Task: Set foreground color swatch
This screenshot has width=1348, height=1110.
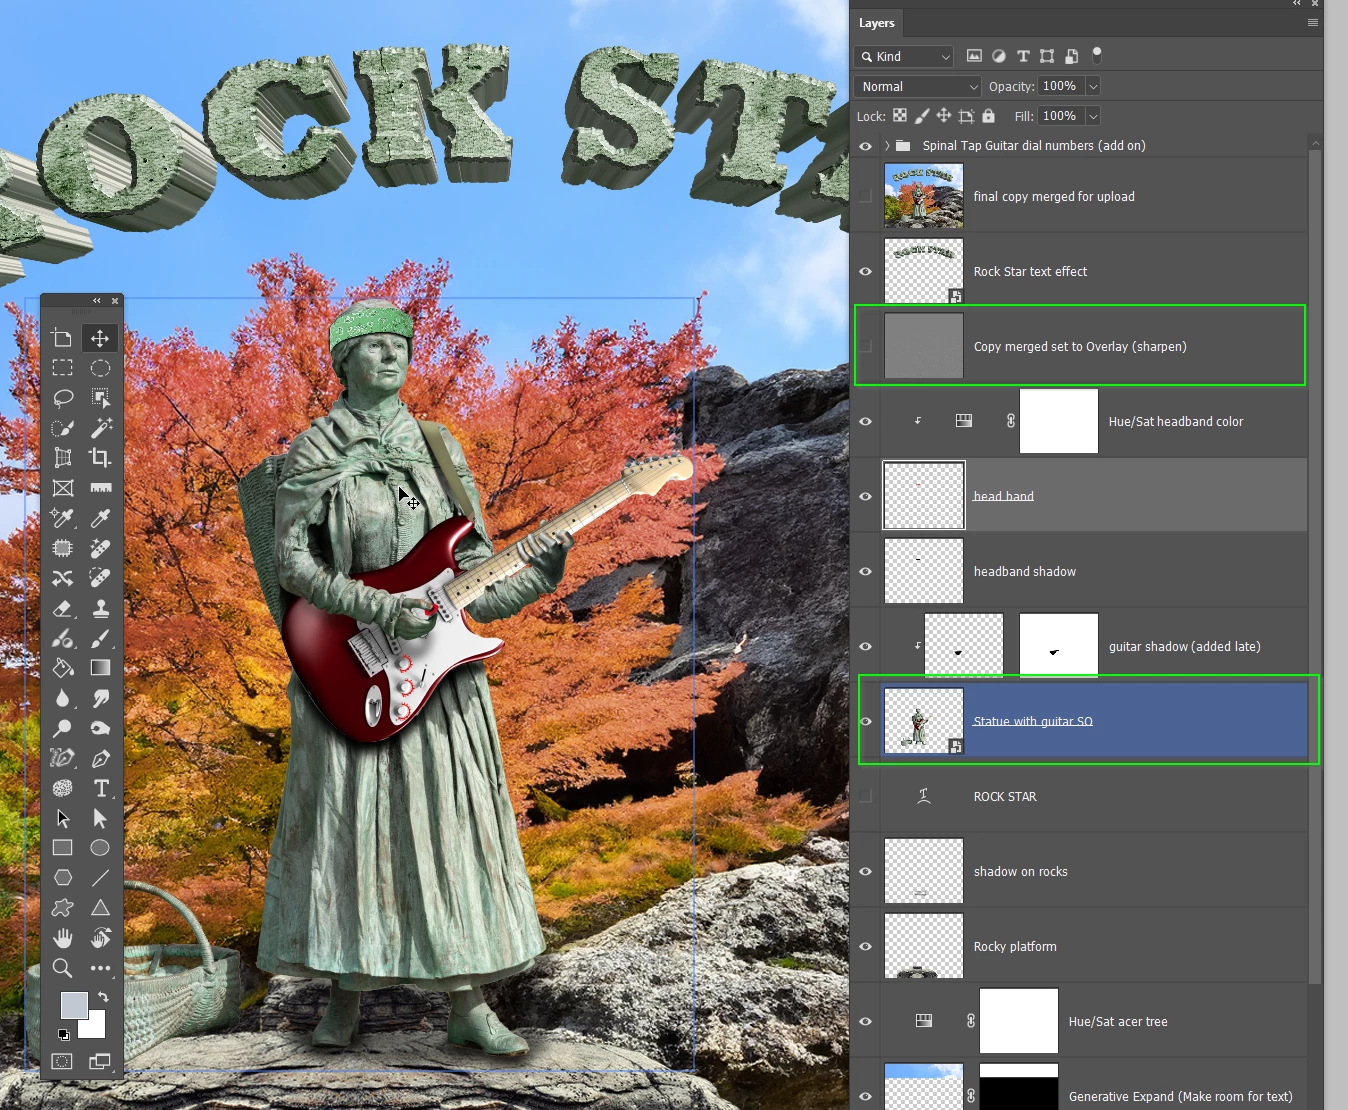Action: pos(73,1006)
